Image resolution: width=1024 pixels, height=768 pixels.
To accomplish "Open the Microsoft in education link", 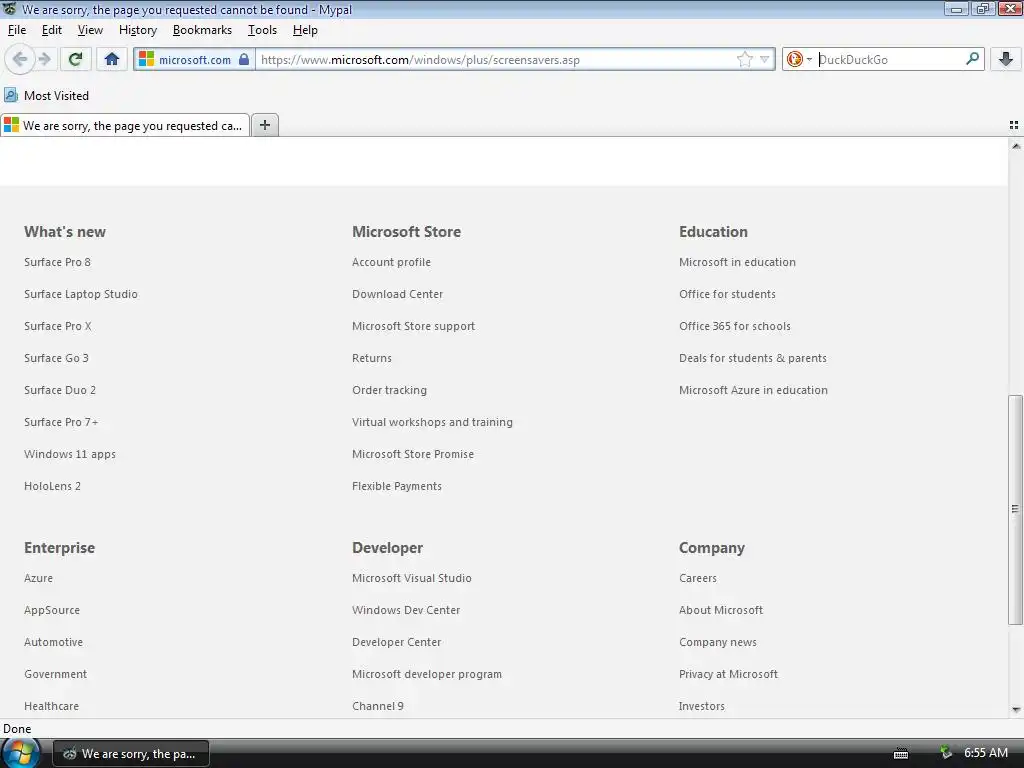I will point(737,262).
